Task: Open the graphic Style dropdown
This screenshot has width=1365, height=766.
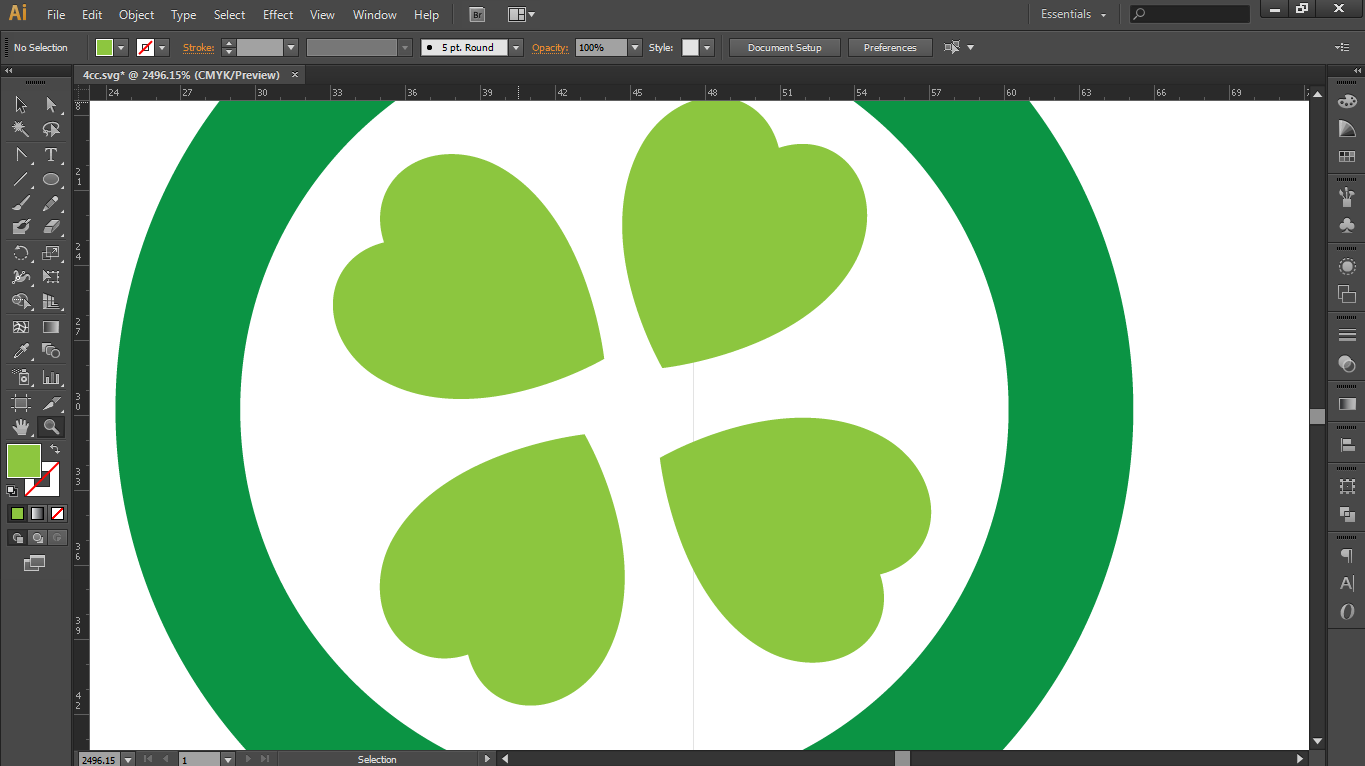Action: [707, 47]
